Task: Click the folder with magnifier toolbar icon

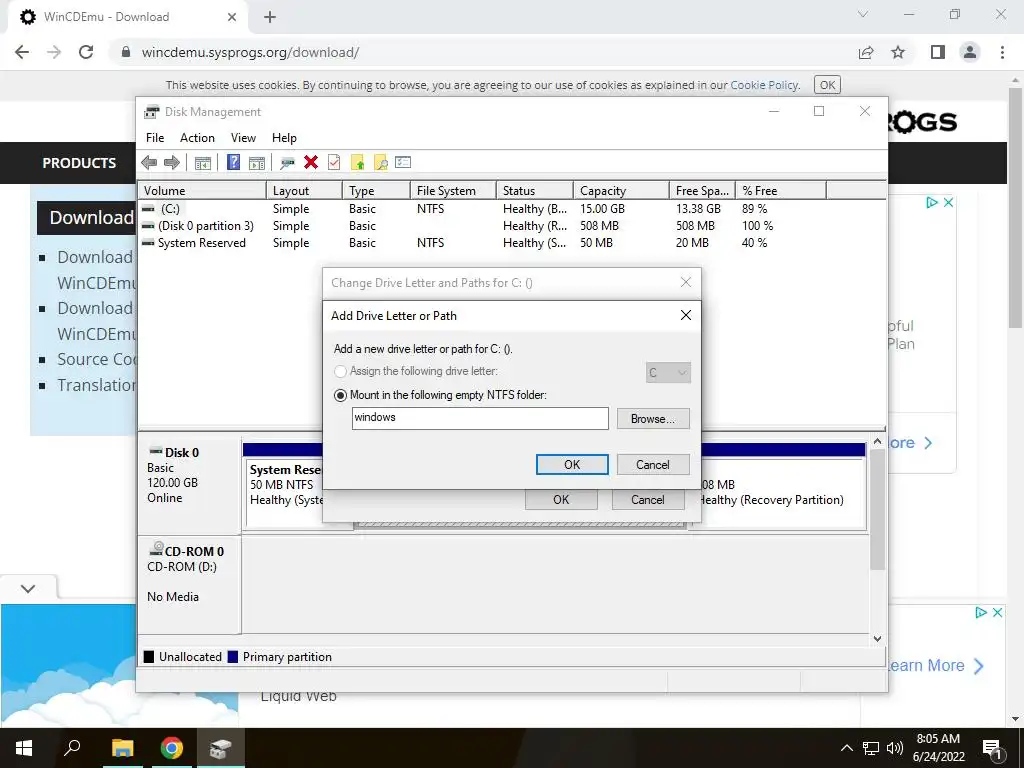Action: [x=381, y=163]
